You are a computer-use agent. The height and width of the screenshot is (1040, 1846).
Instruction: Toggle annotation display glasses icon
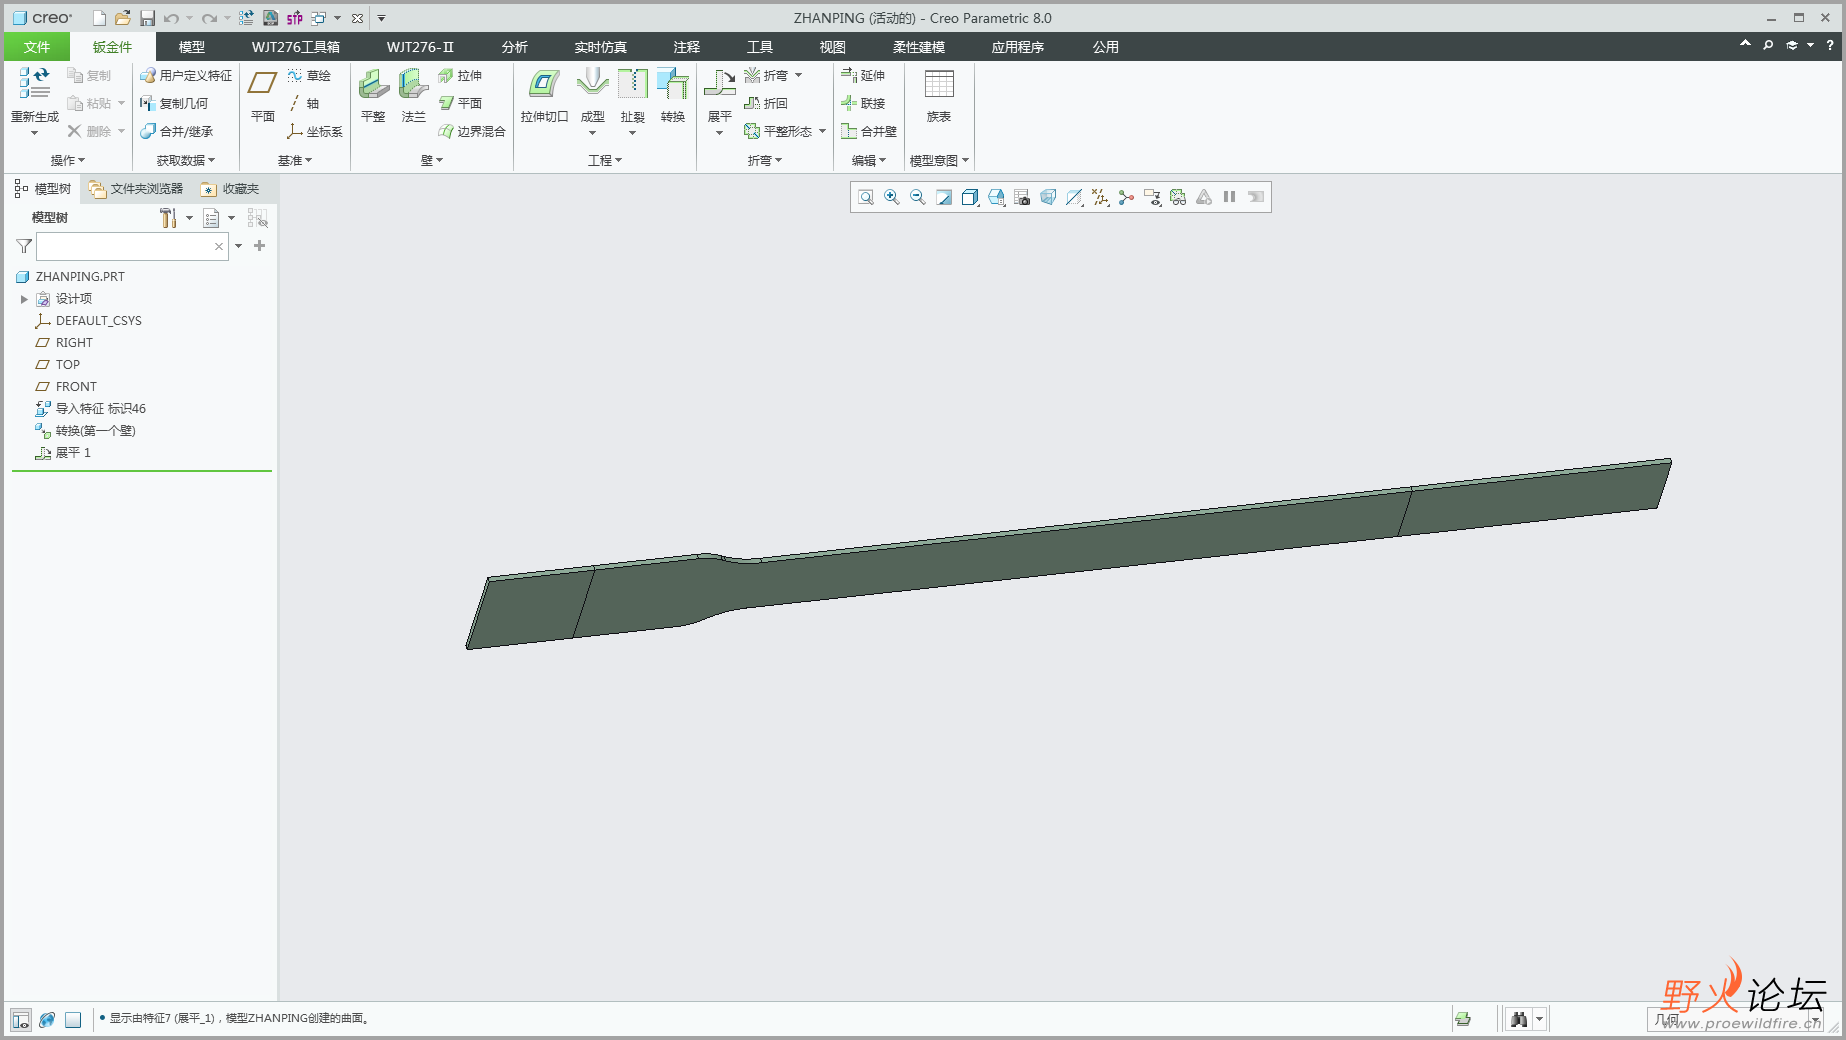pos(1178,198)
